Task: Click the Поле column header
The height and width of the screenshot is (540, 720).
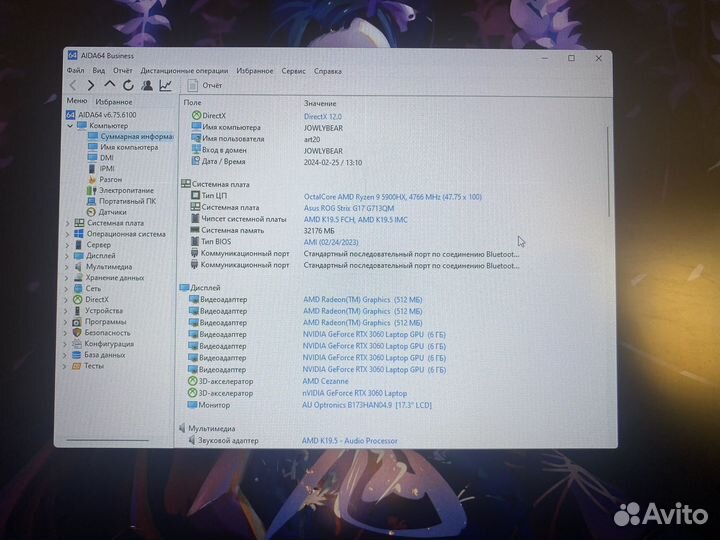Action: coord(192,102)
